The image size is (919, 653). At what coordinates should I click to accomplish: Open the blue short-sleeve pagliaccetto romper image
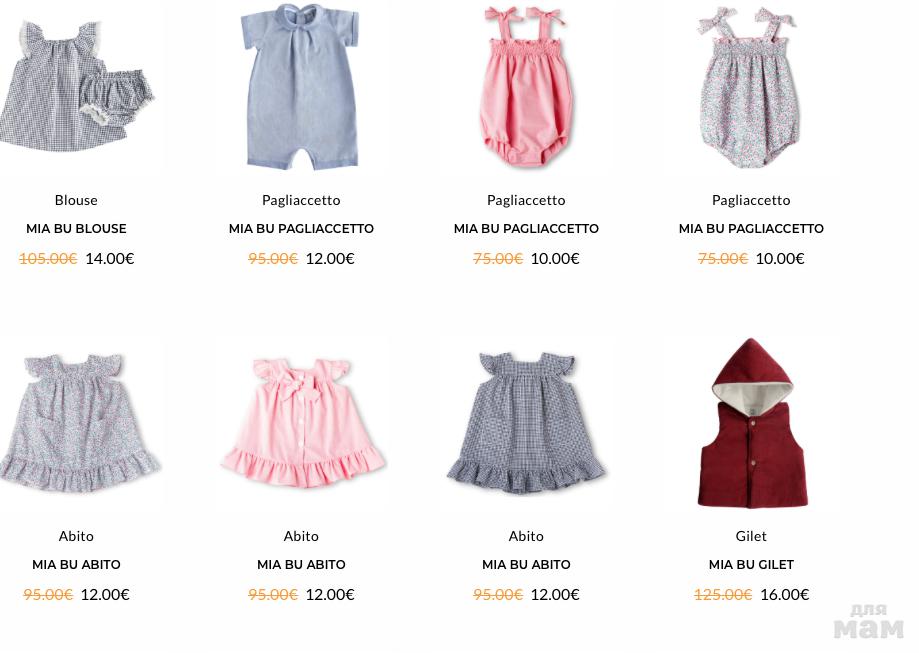[x=301, y=87]
